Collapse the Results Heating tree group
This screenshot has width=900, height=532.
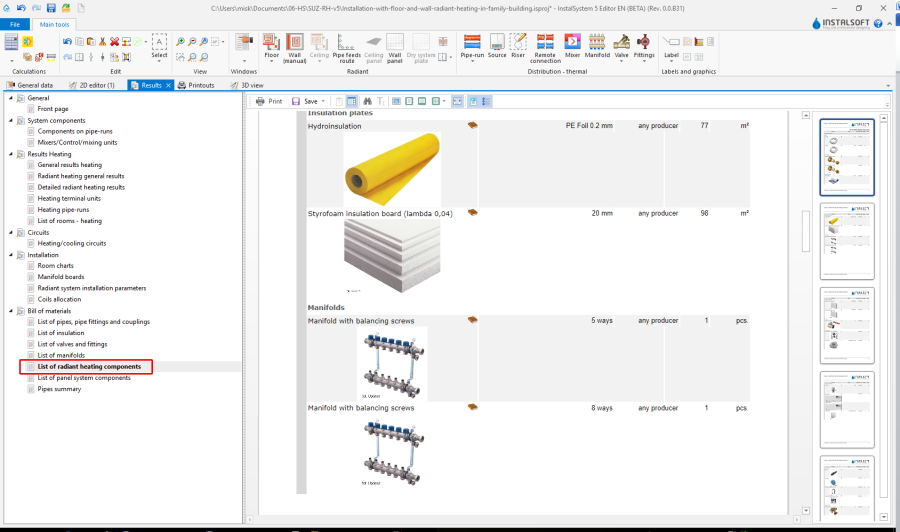10,154
